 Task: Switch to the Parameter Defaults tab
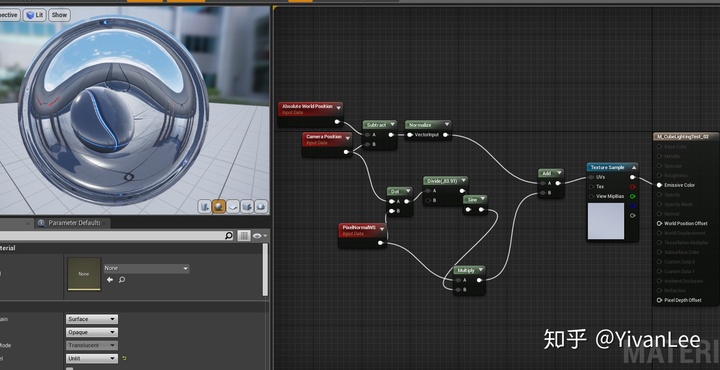[x=73, y=223]
